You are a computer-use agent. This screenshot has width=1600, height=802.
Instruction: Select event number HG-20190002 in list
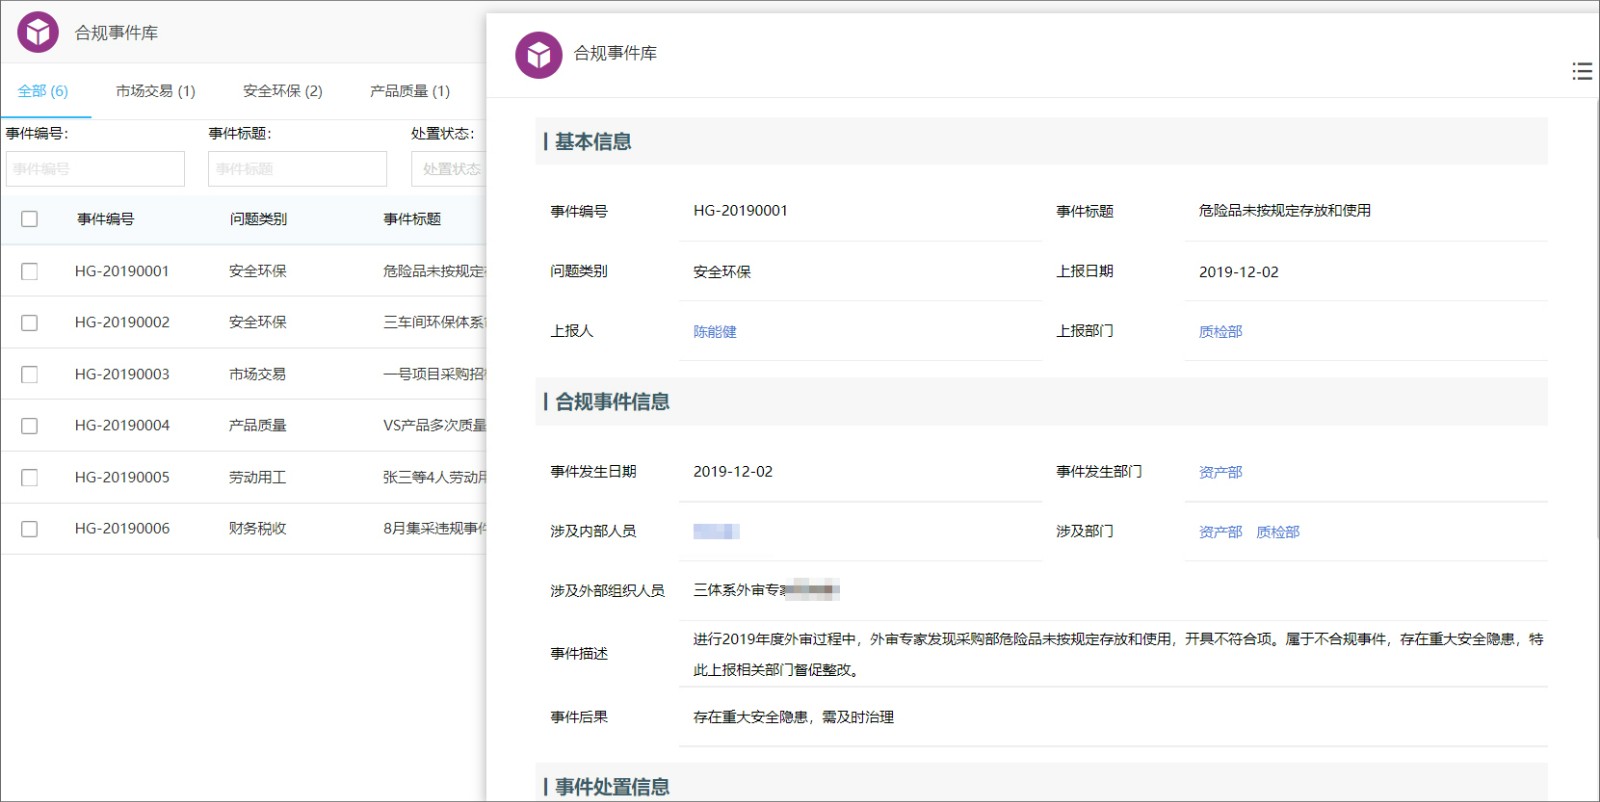click(122, 322)
